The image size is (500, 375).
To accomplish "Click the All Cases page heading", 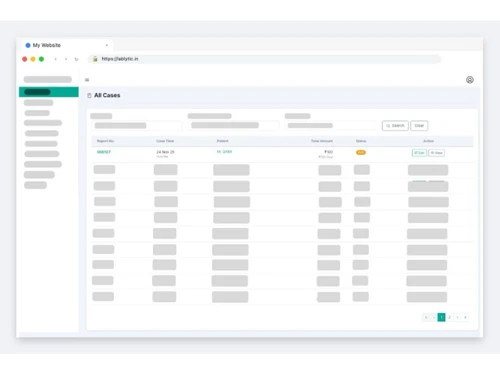I will click(107, 95).
